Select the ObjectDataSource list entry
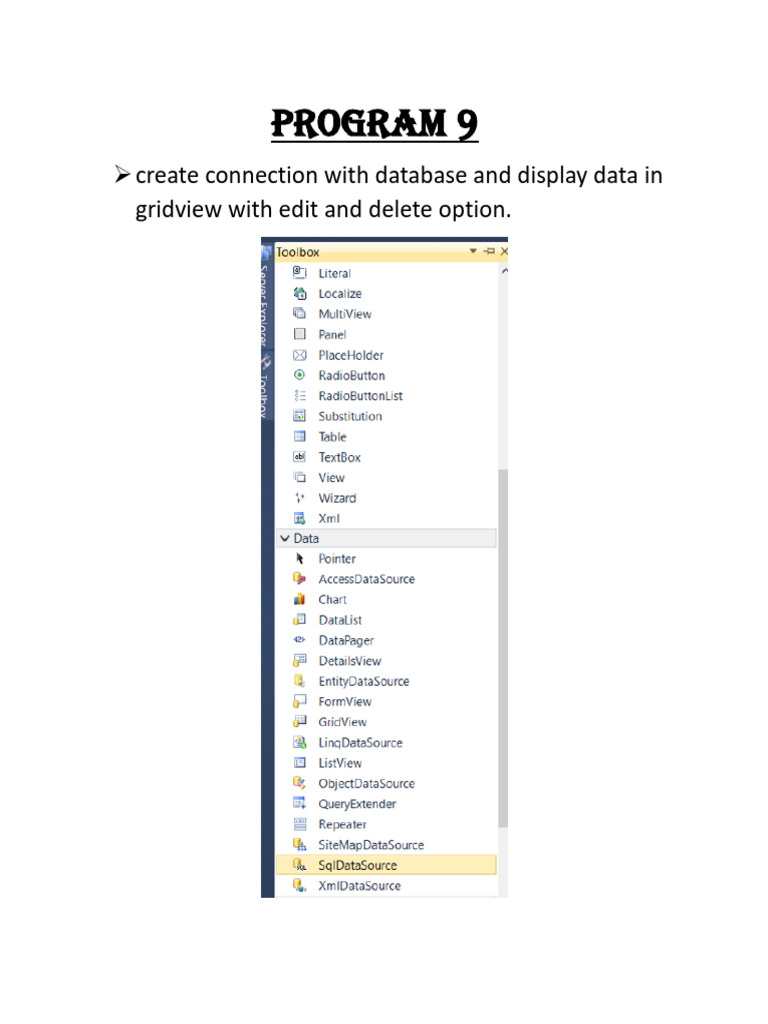The image size is (768, 1024). pyautogui.click(x=366, y=783)
